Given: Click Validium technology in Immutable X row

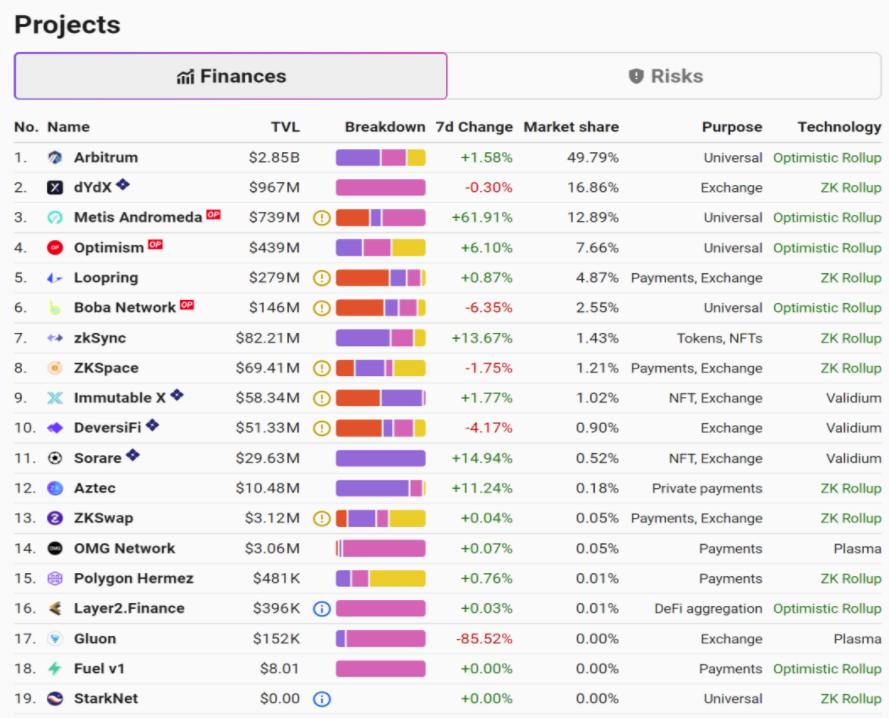Looking at the screenshot, I should [854, 398].
